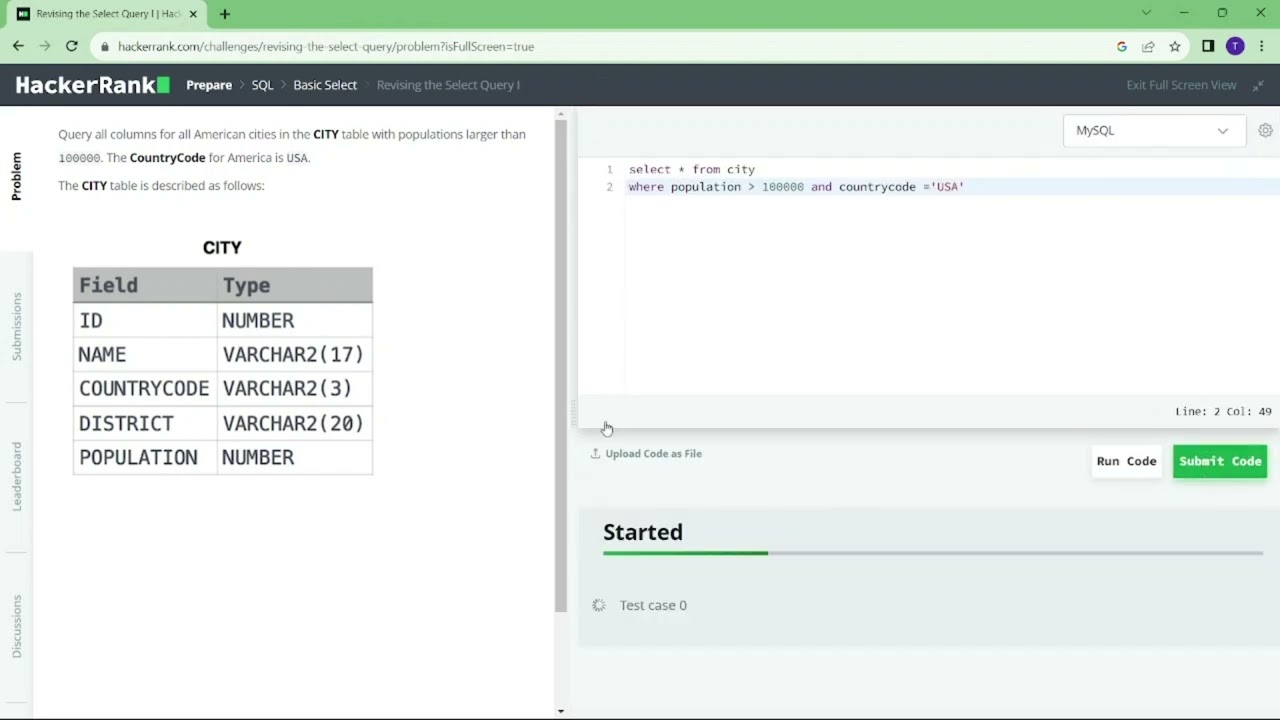Click the NAME field cell
The width and height of the screenshot is (1280, 720).
pyautogui.click(x=144, y=355)
